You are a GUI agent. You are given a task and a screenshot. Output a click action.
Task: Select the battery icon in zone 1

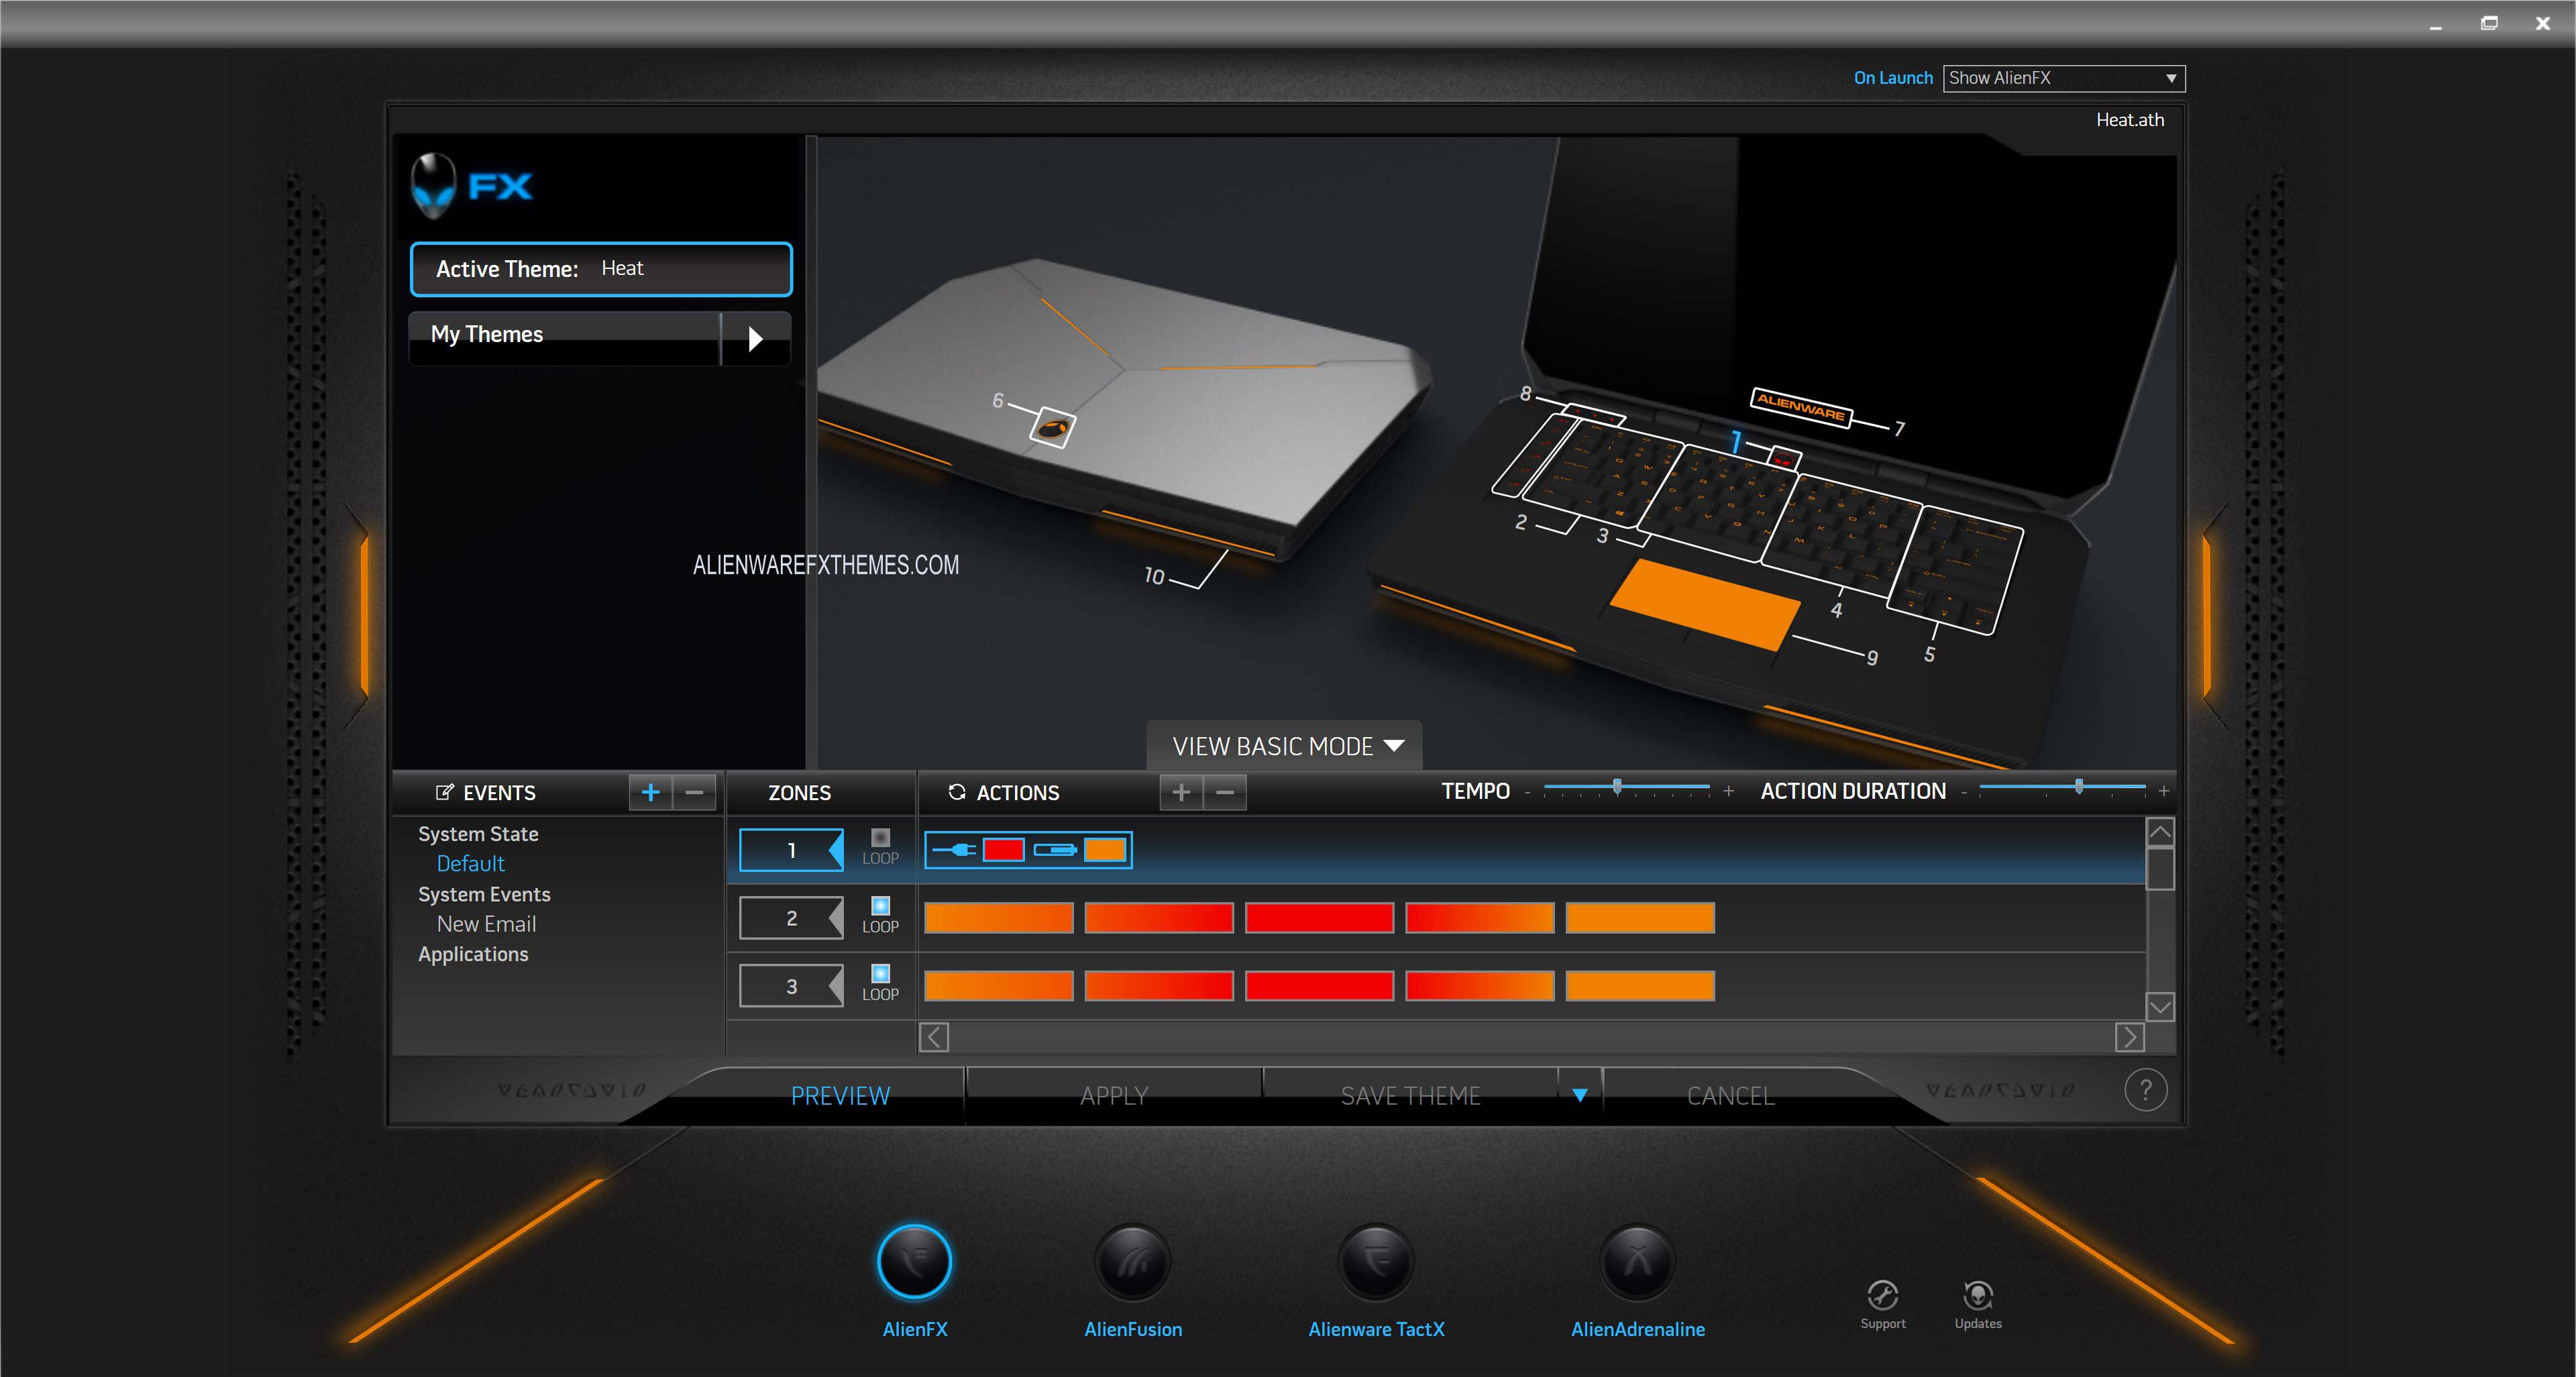coord(1055,850)
